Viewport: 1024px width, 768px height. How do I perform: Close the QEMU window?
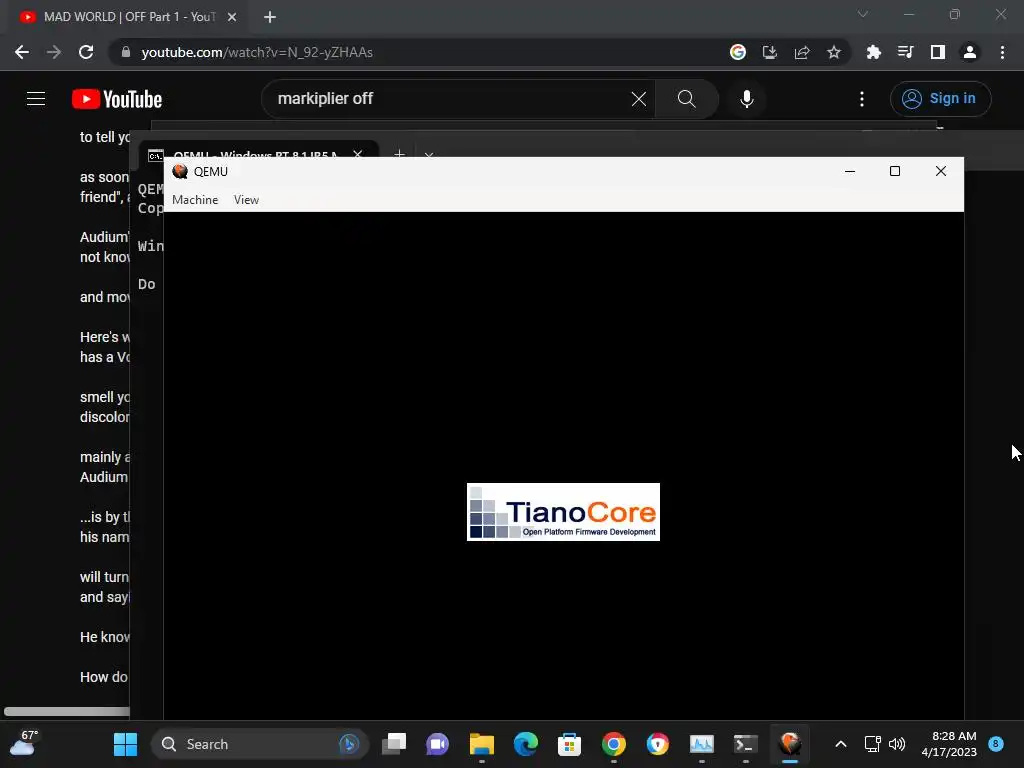click(940, 171)
